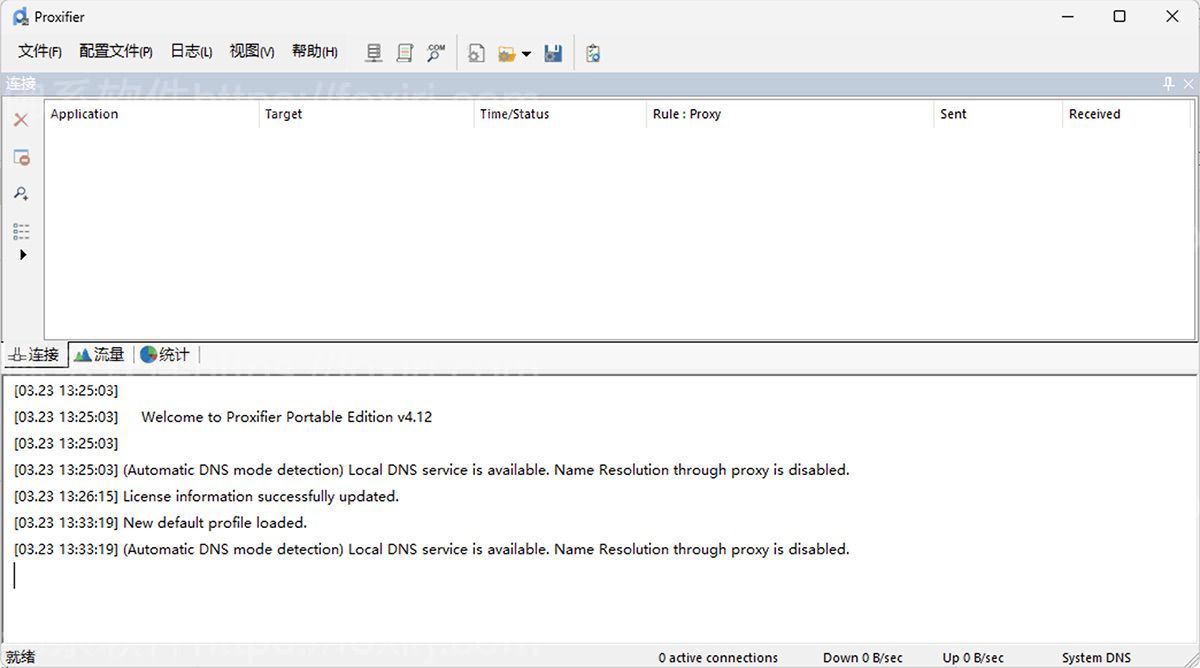
Task: Click the red X icon in the sidebar
Action: coord(21,120)
